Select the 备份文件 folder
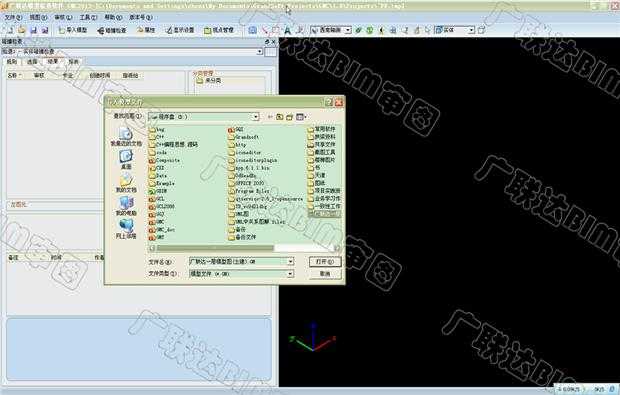 (x=242, y=237)
